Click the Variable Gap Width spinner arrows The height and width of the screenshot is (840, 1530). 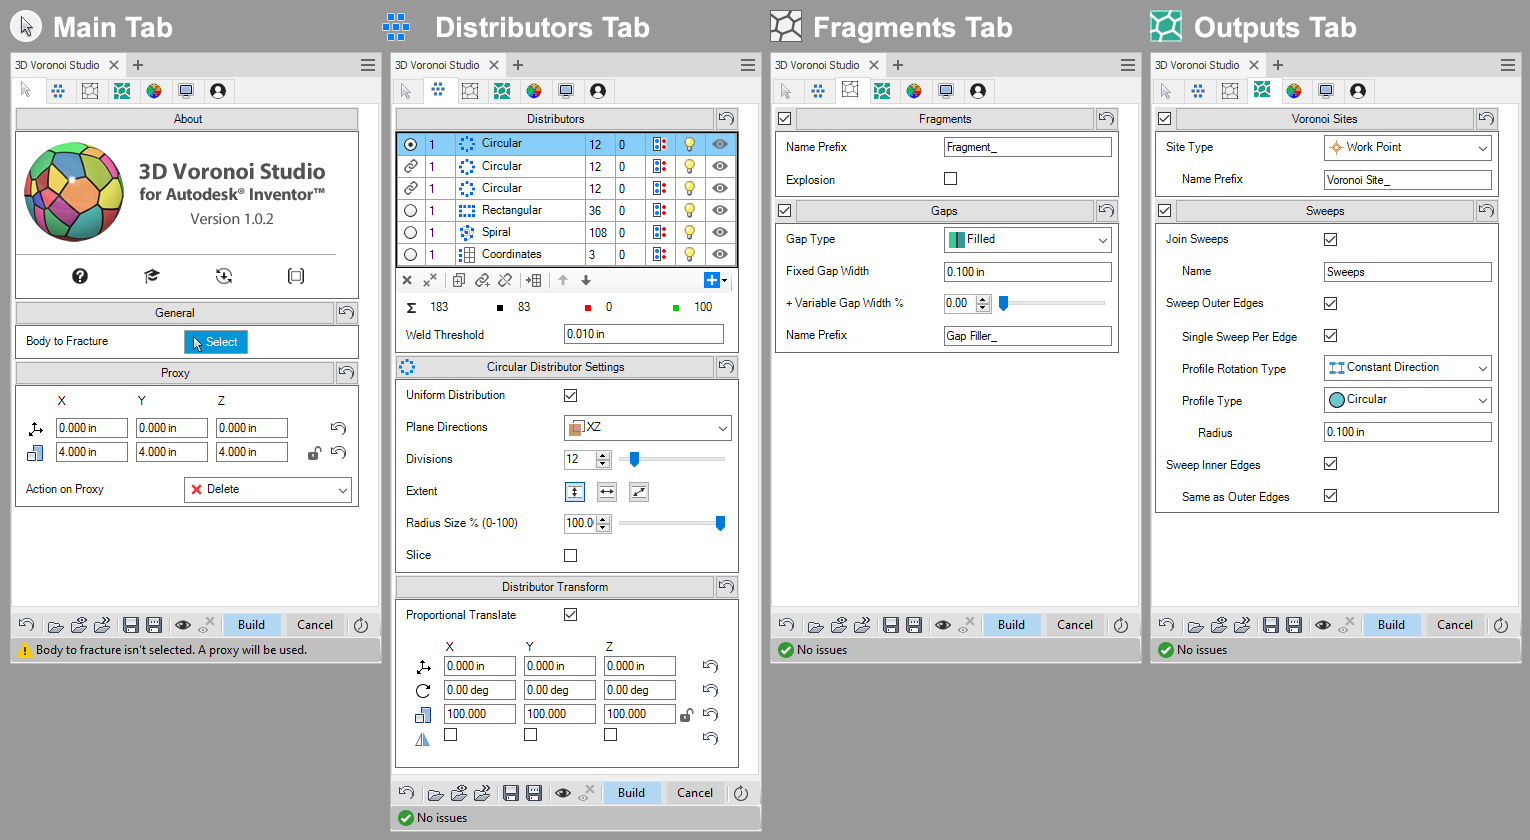pos(983,303)
